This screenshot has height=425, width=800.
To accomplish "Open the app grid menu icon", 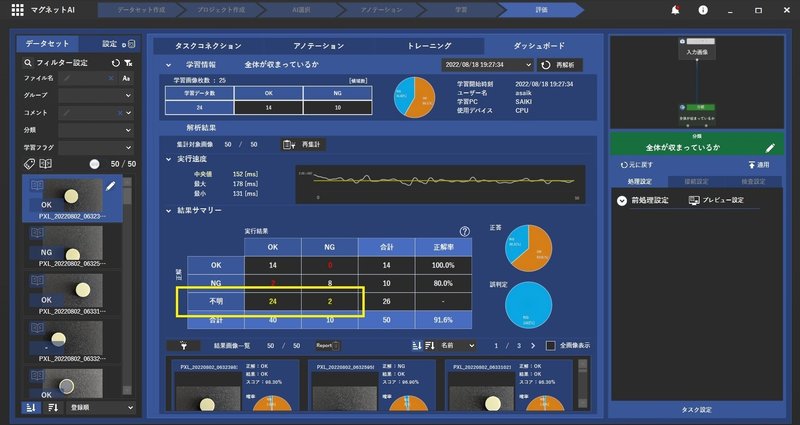I will (17, 10).
